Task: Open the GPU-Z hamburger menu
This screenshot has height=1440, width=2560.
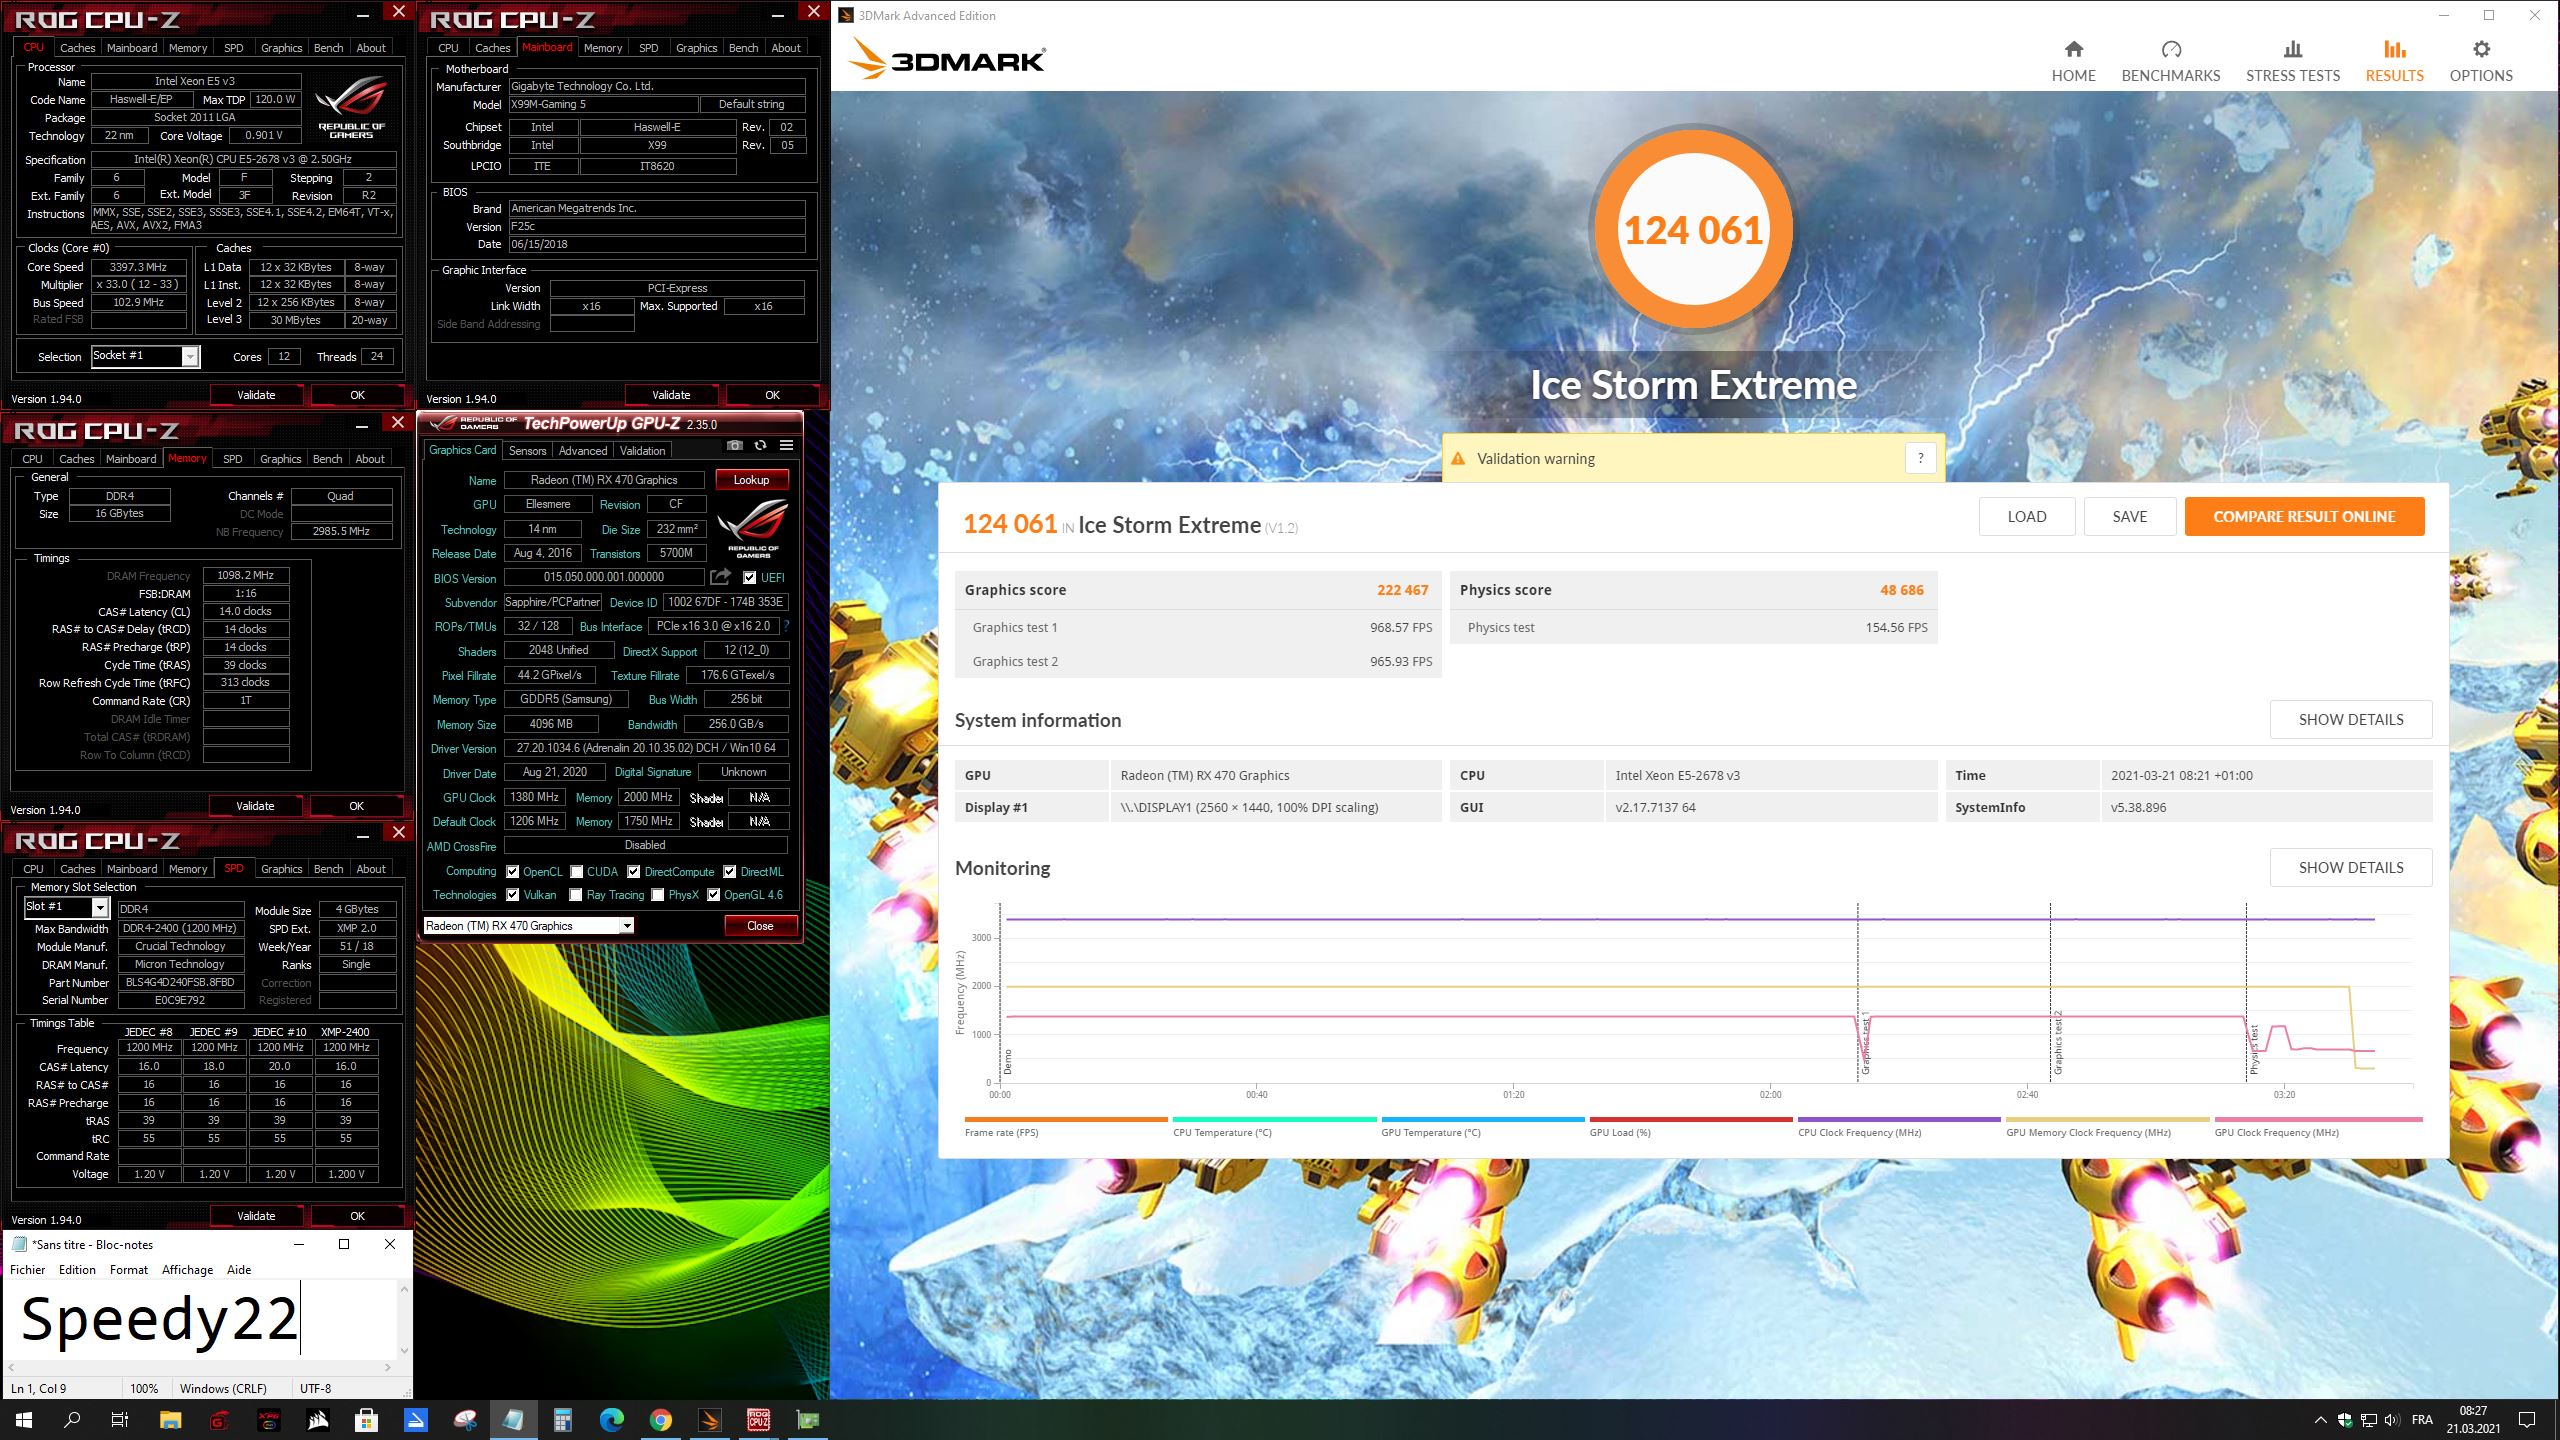Action: 787,446
